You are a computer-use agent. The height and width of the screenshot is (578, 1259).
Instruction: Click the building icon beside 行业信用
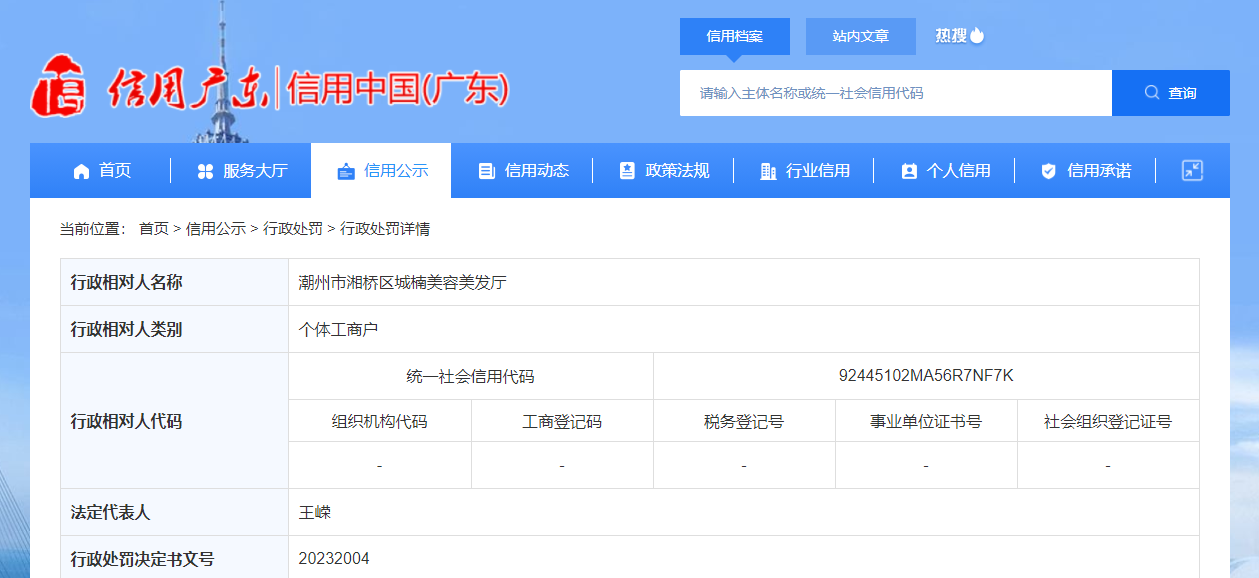768,171
